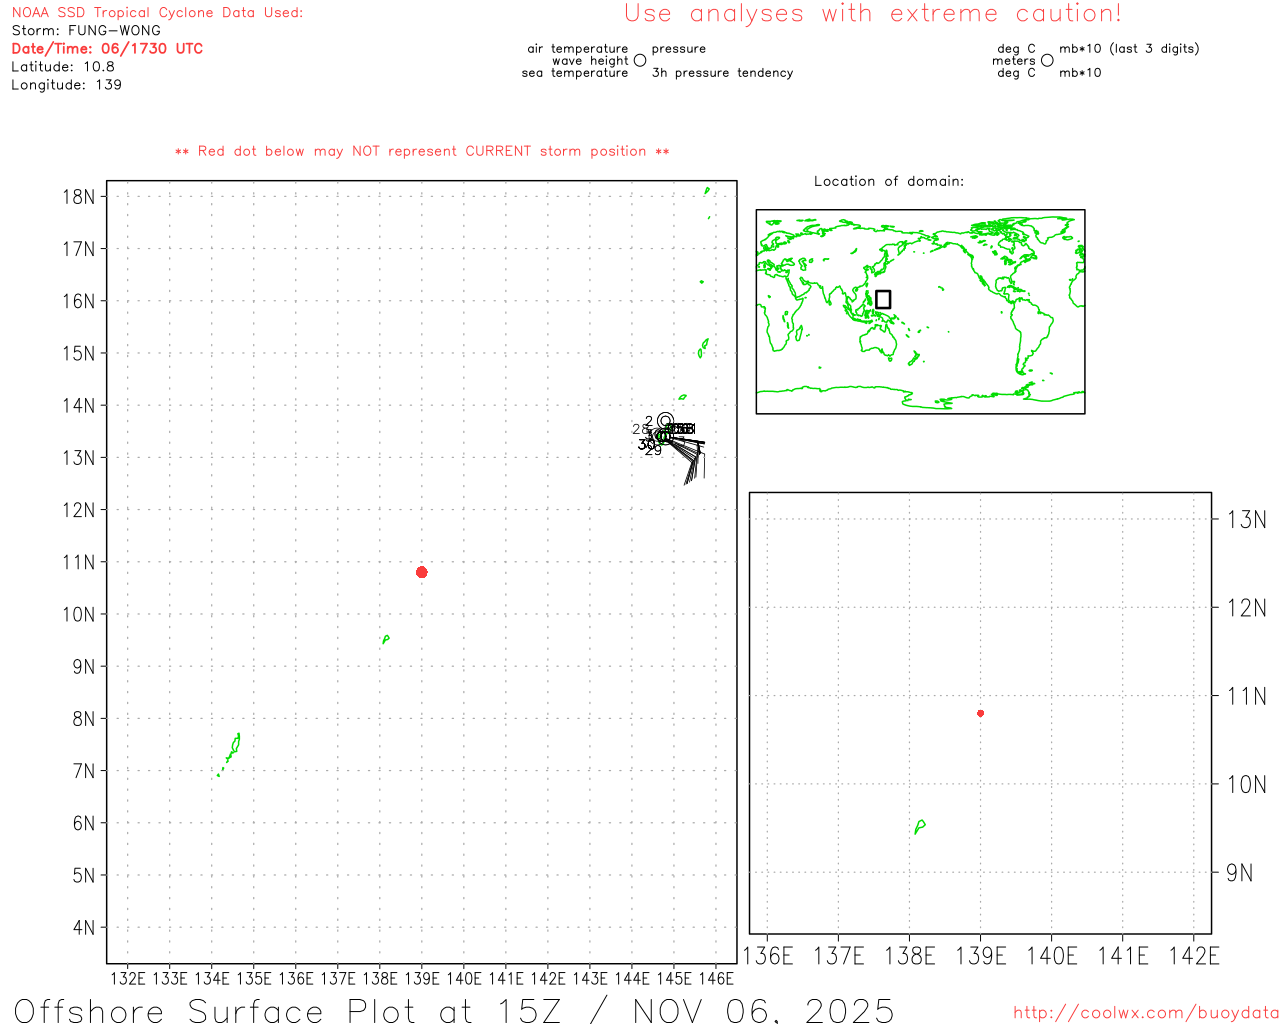Viewport: 1280px width, 1024px height.
Task: Click the 'sea temperature' legend label
Action: click(x=575, y=73)
